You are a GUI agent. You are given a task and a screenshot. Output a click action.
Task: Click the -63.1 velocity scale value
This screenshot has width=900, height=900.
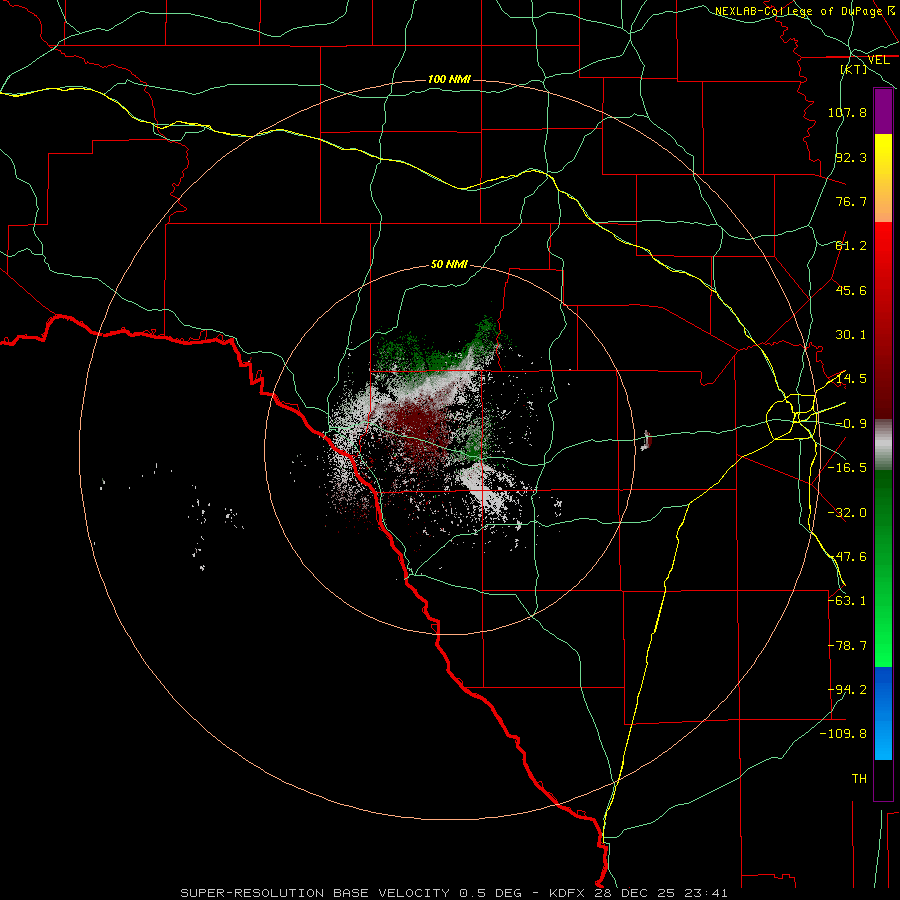click(847, 601)
